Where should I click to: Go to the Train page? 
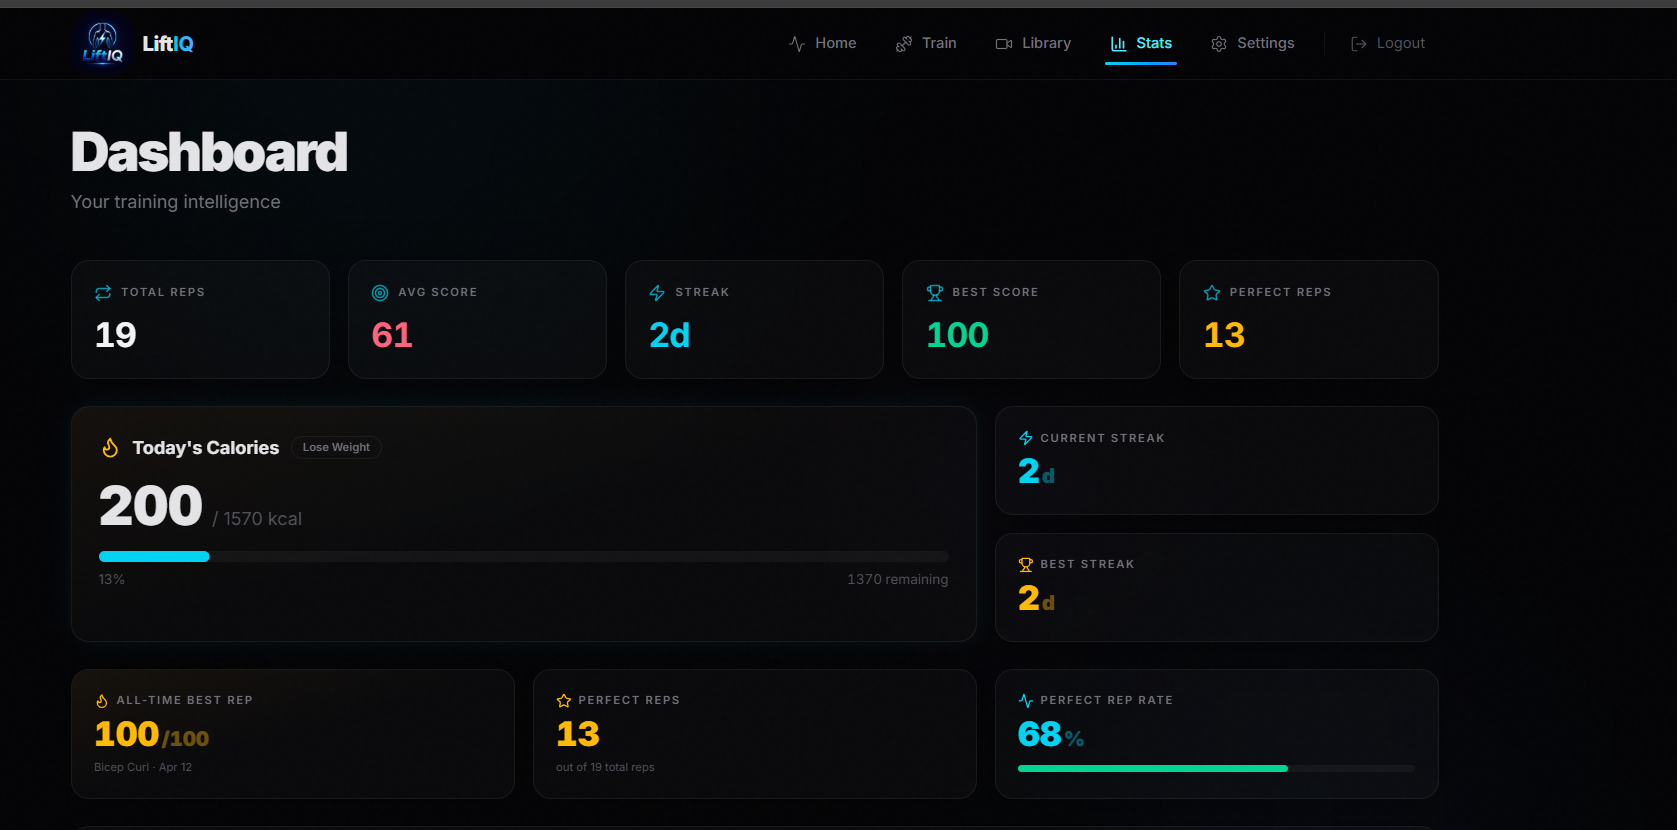click(926, 43)
